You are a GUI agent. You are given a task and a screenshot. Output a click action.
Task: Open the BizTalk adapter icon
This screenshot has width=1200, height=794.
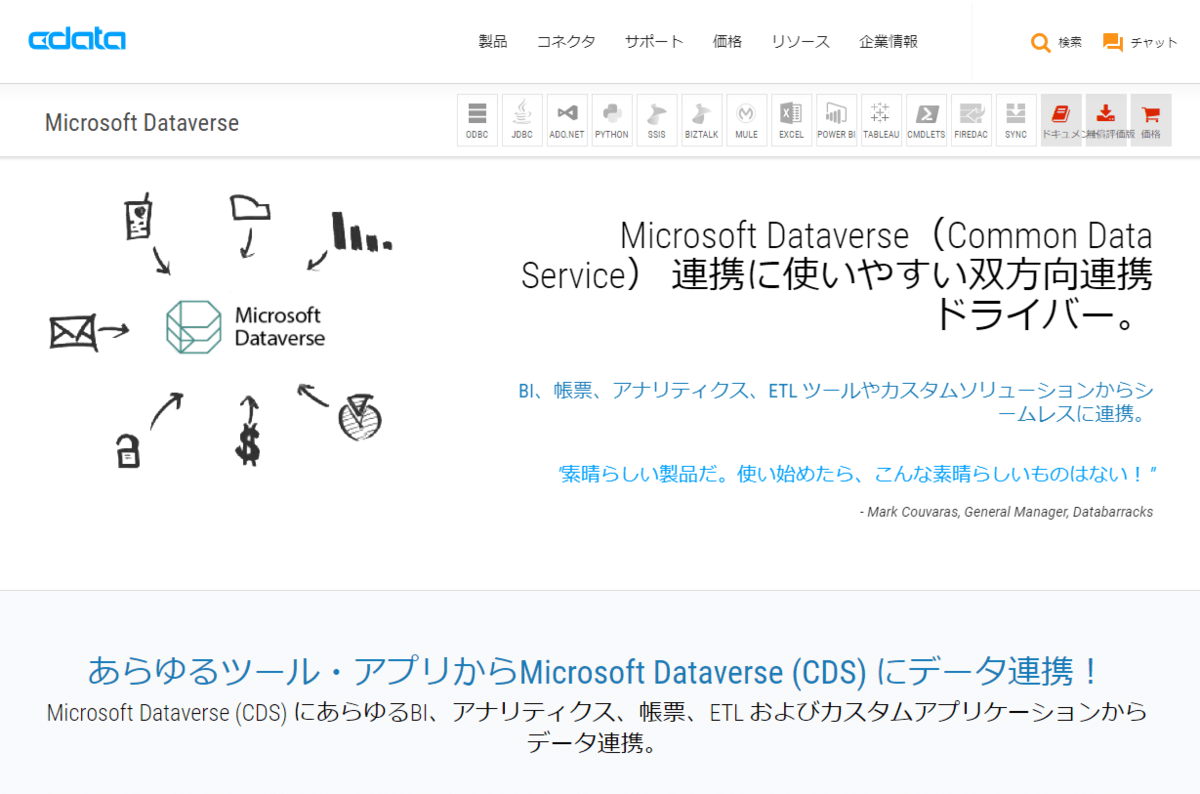(702, 120)
